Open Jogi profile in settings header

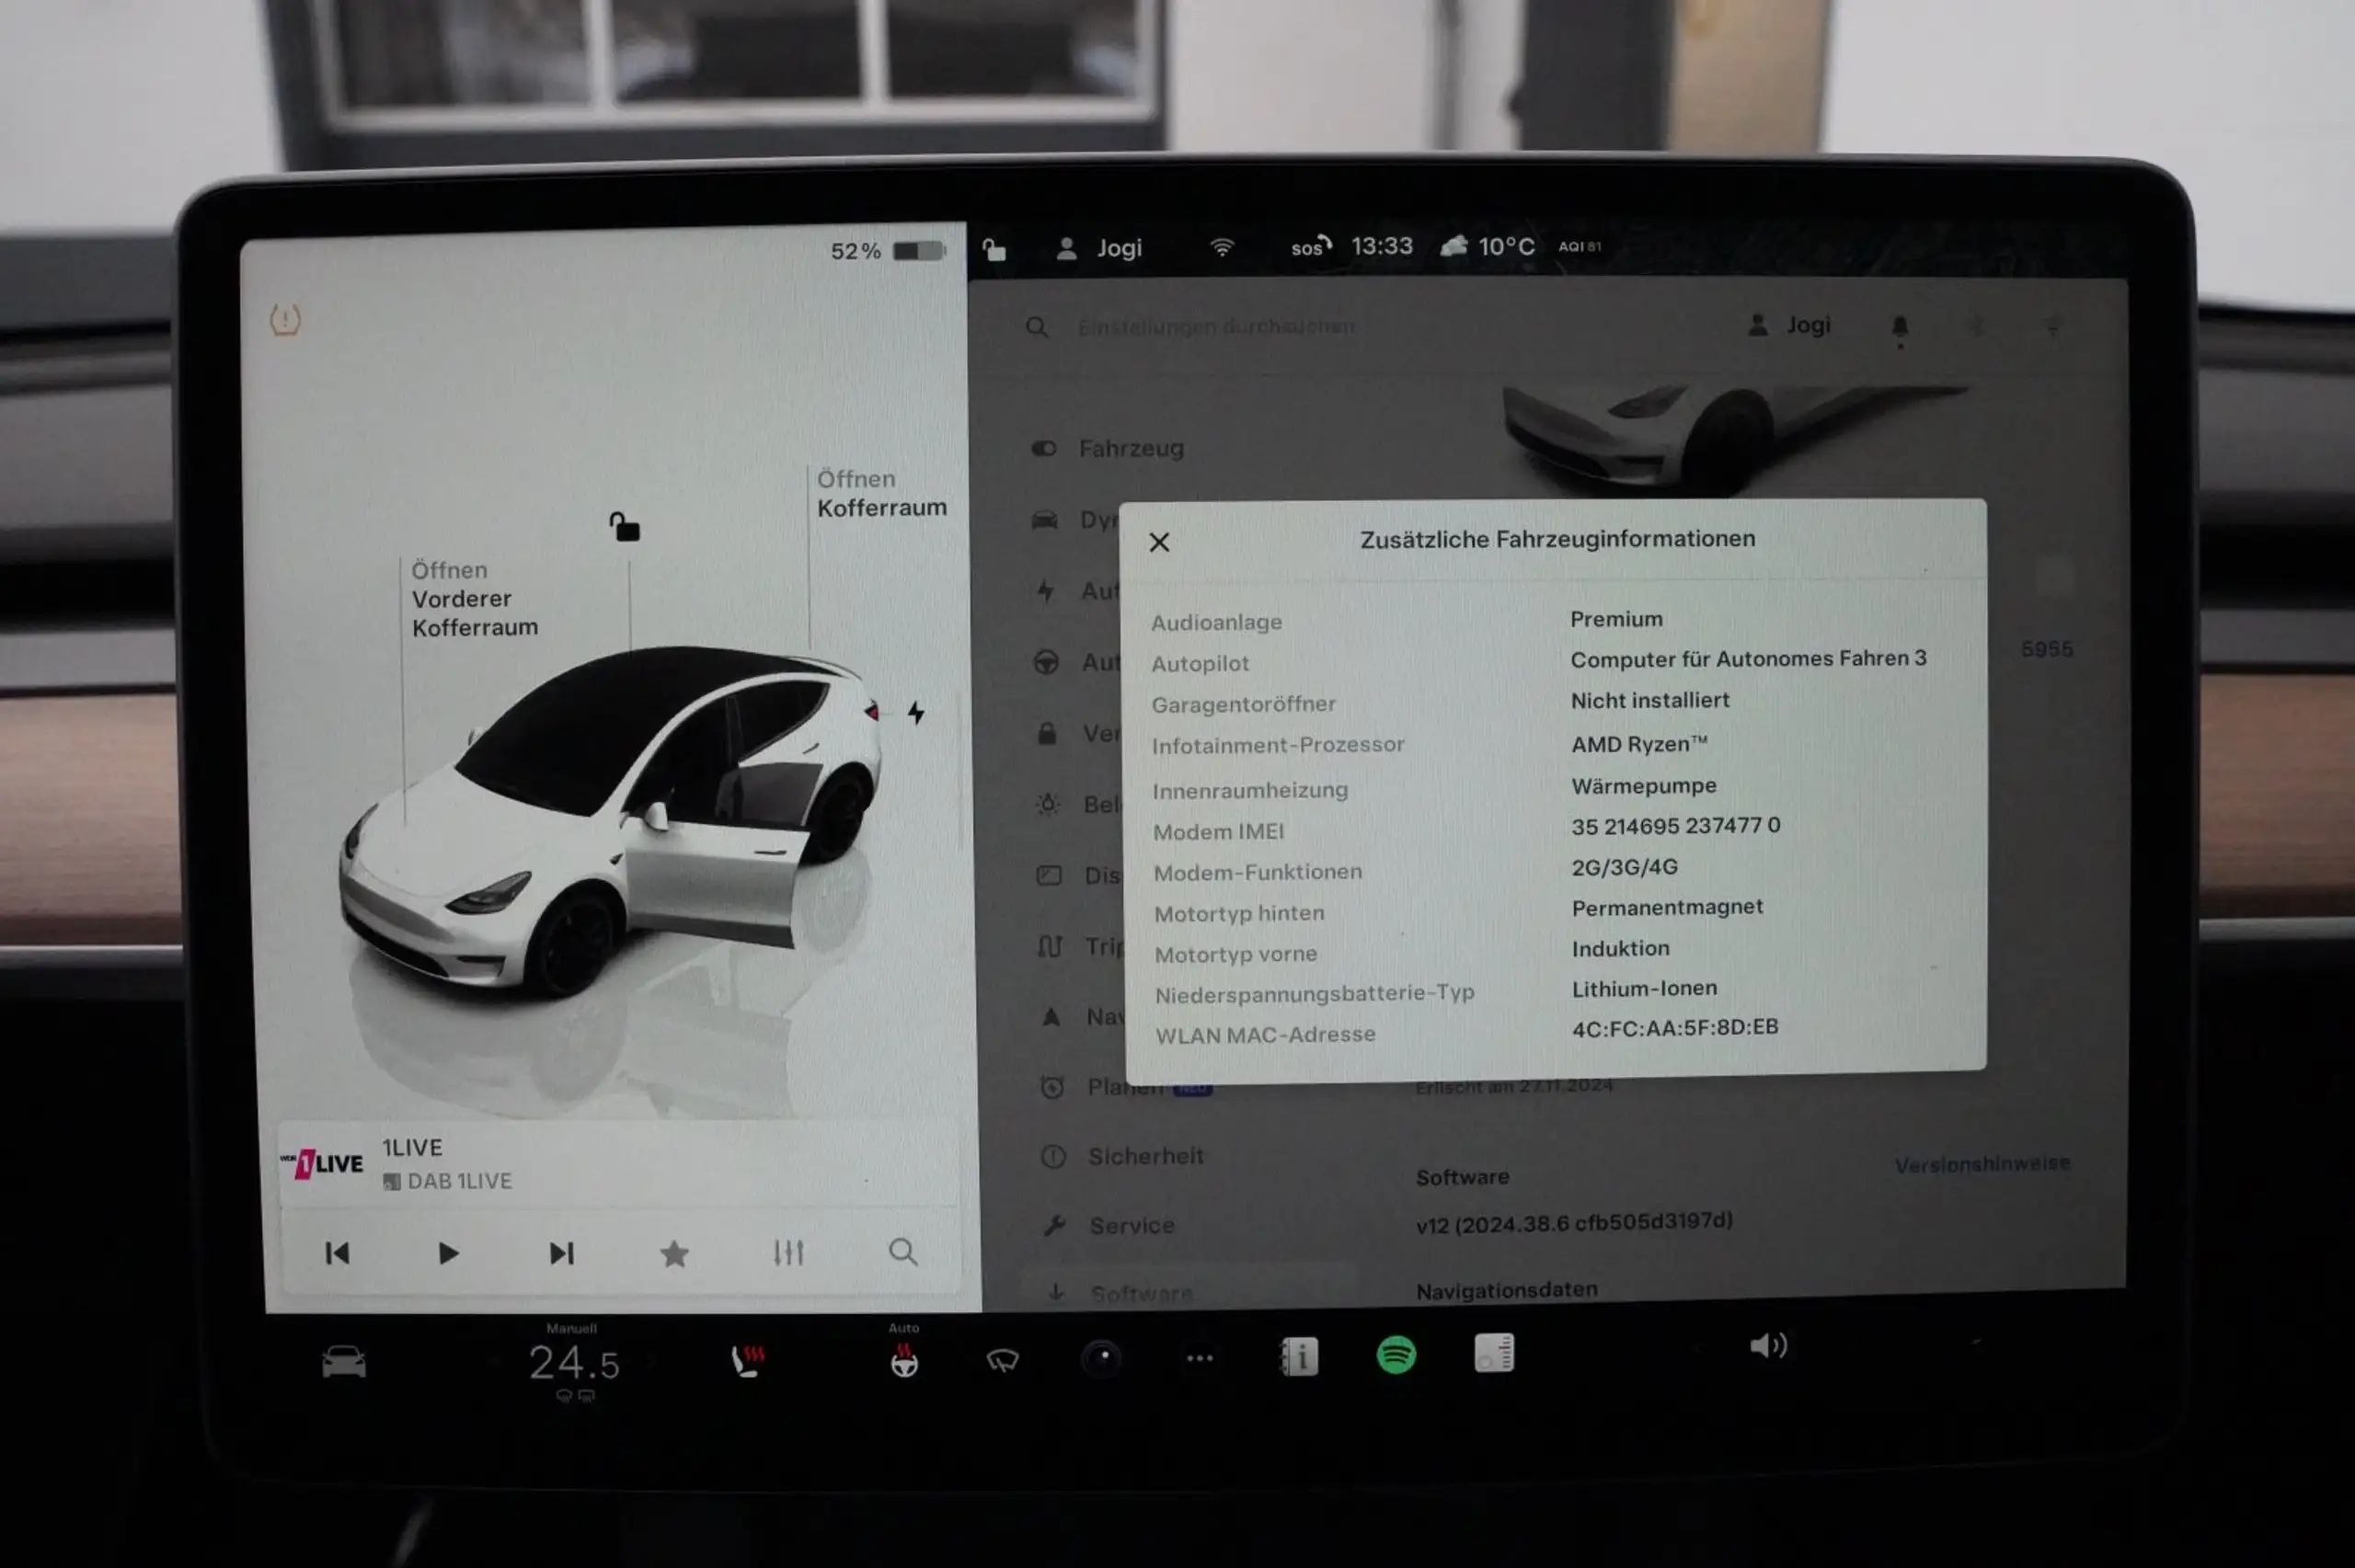pos(1788,325)
